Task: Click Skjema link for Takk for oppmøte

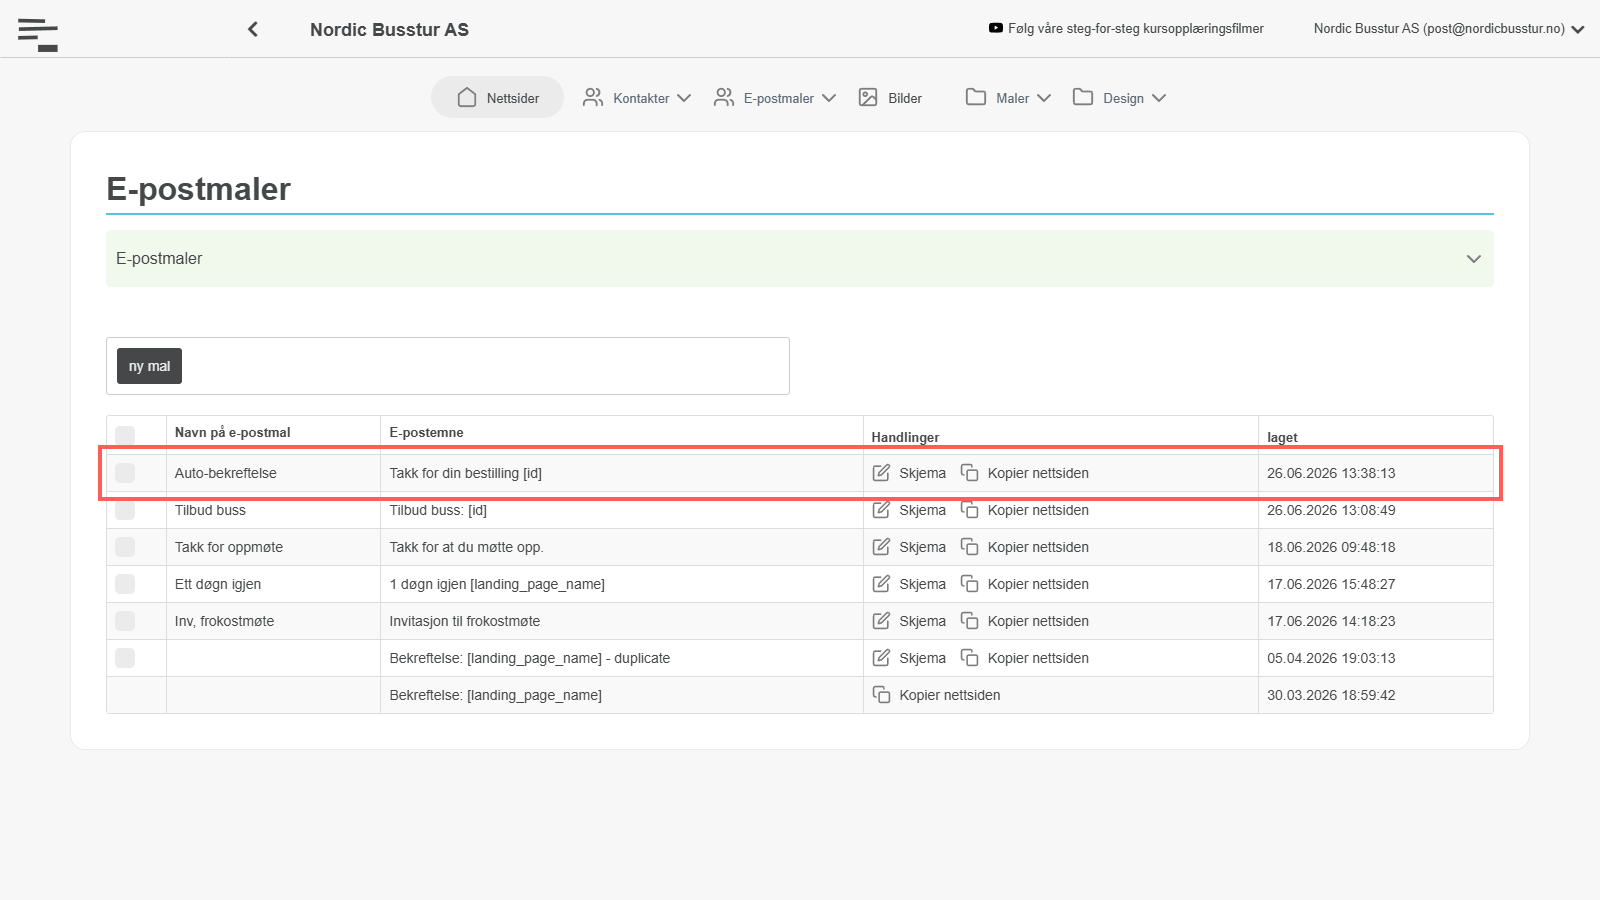Action: 922,547
